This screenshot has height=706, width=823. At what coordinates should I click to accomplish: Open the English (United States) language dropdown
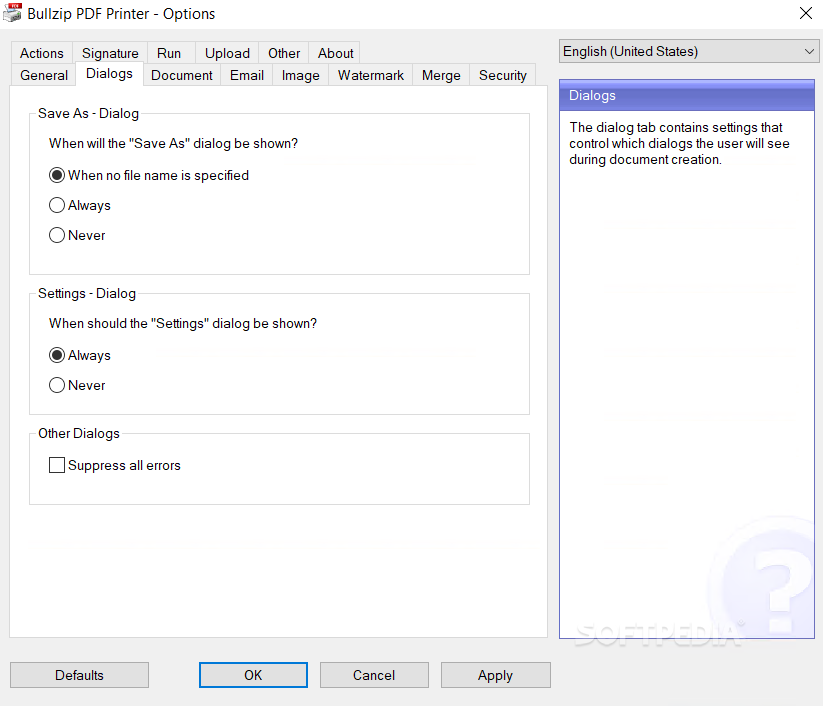[689, 51]
